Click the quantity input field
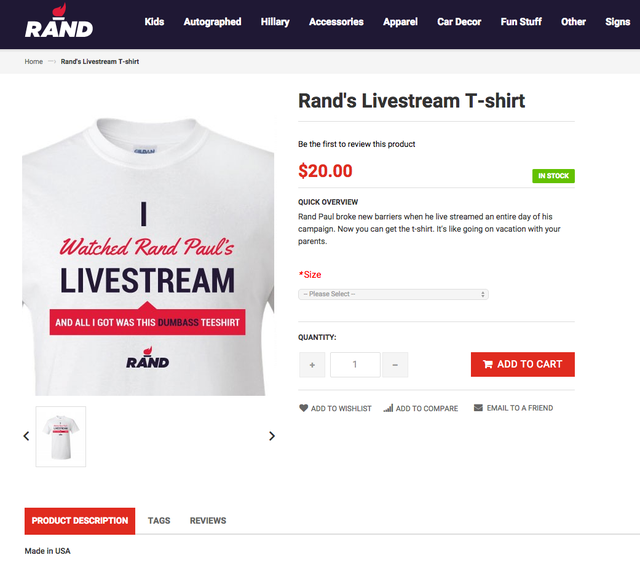This screenshot has width=640, height=579. [355, 365]
